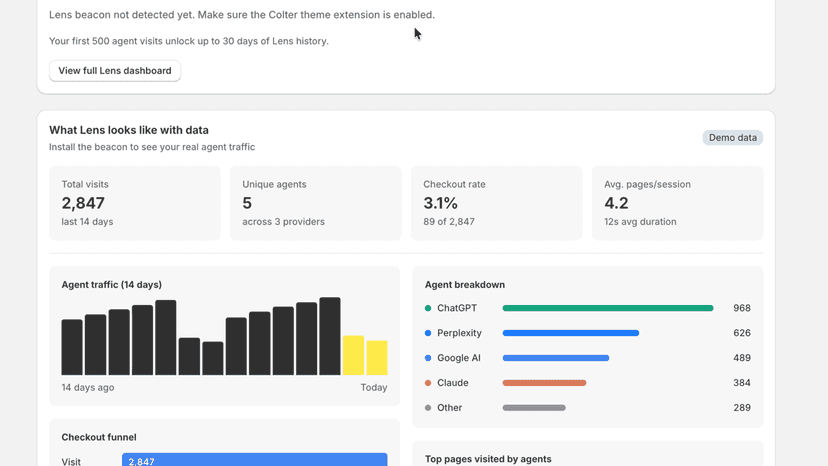The height and width of the screenshot is (466, 828).
Task: Click the blue Visit funnel bar
Action: click(255, 460)
